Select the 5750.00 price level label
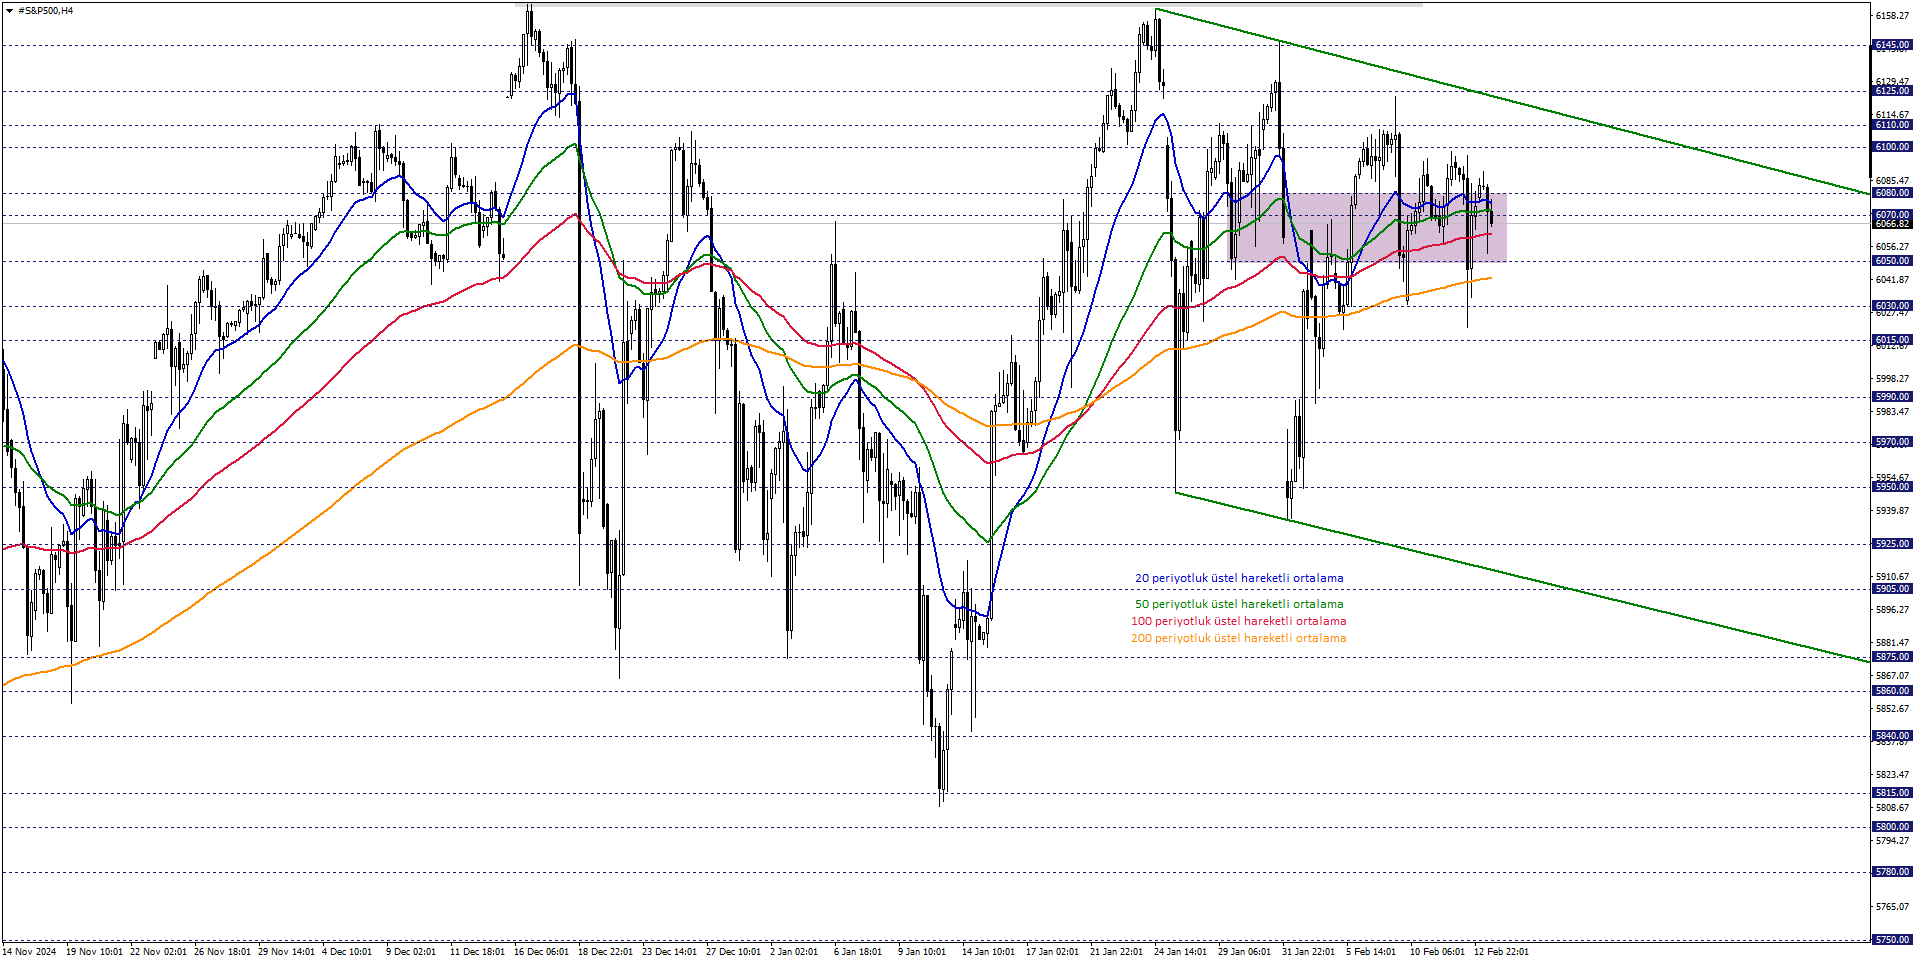This screenshot has height=963, width=1916. pyautogui.click(x=1892, y=940)
